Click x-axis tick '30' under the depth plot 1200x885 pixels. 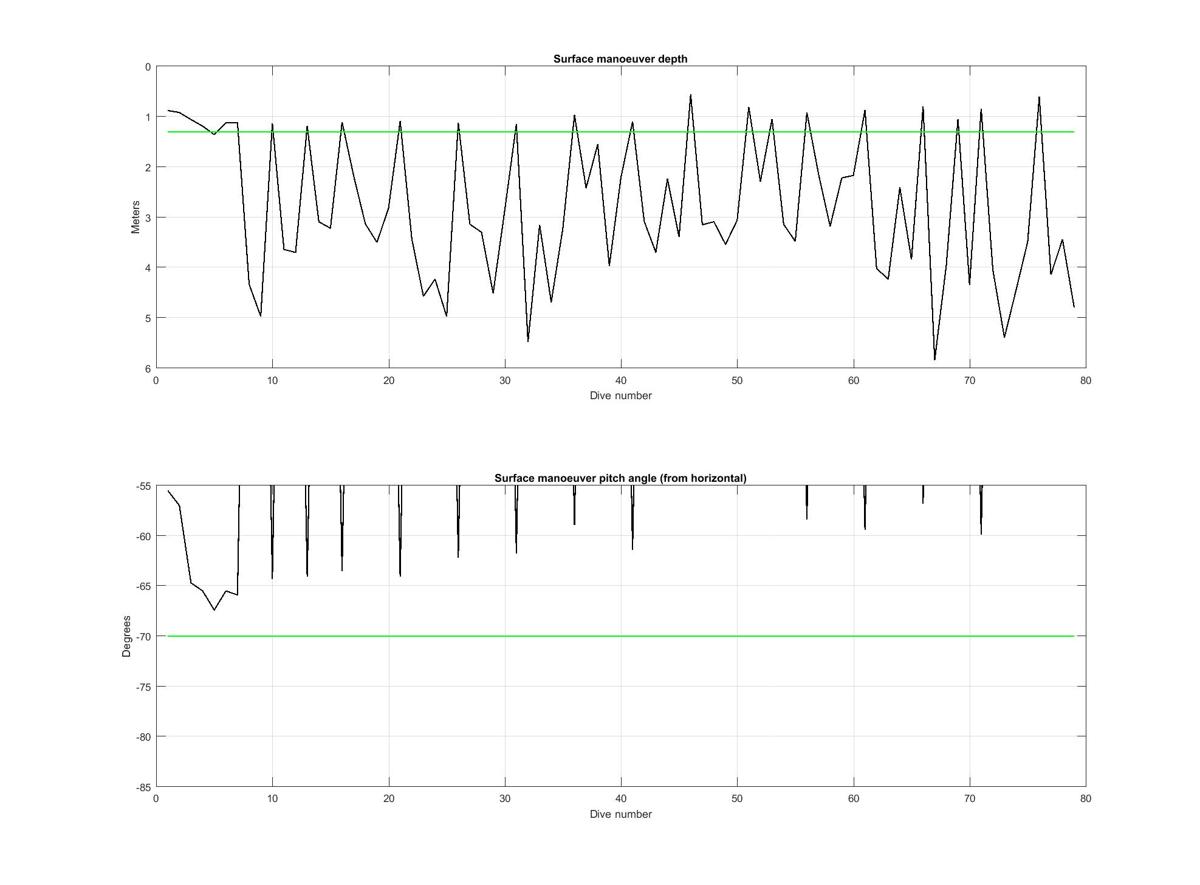click(x=505, y=380)
